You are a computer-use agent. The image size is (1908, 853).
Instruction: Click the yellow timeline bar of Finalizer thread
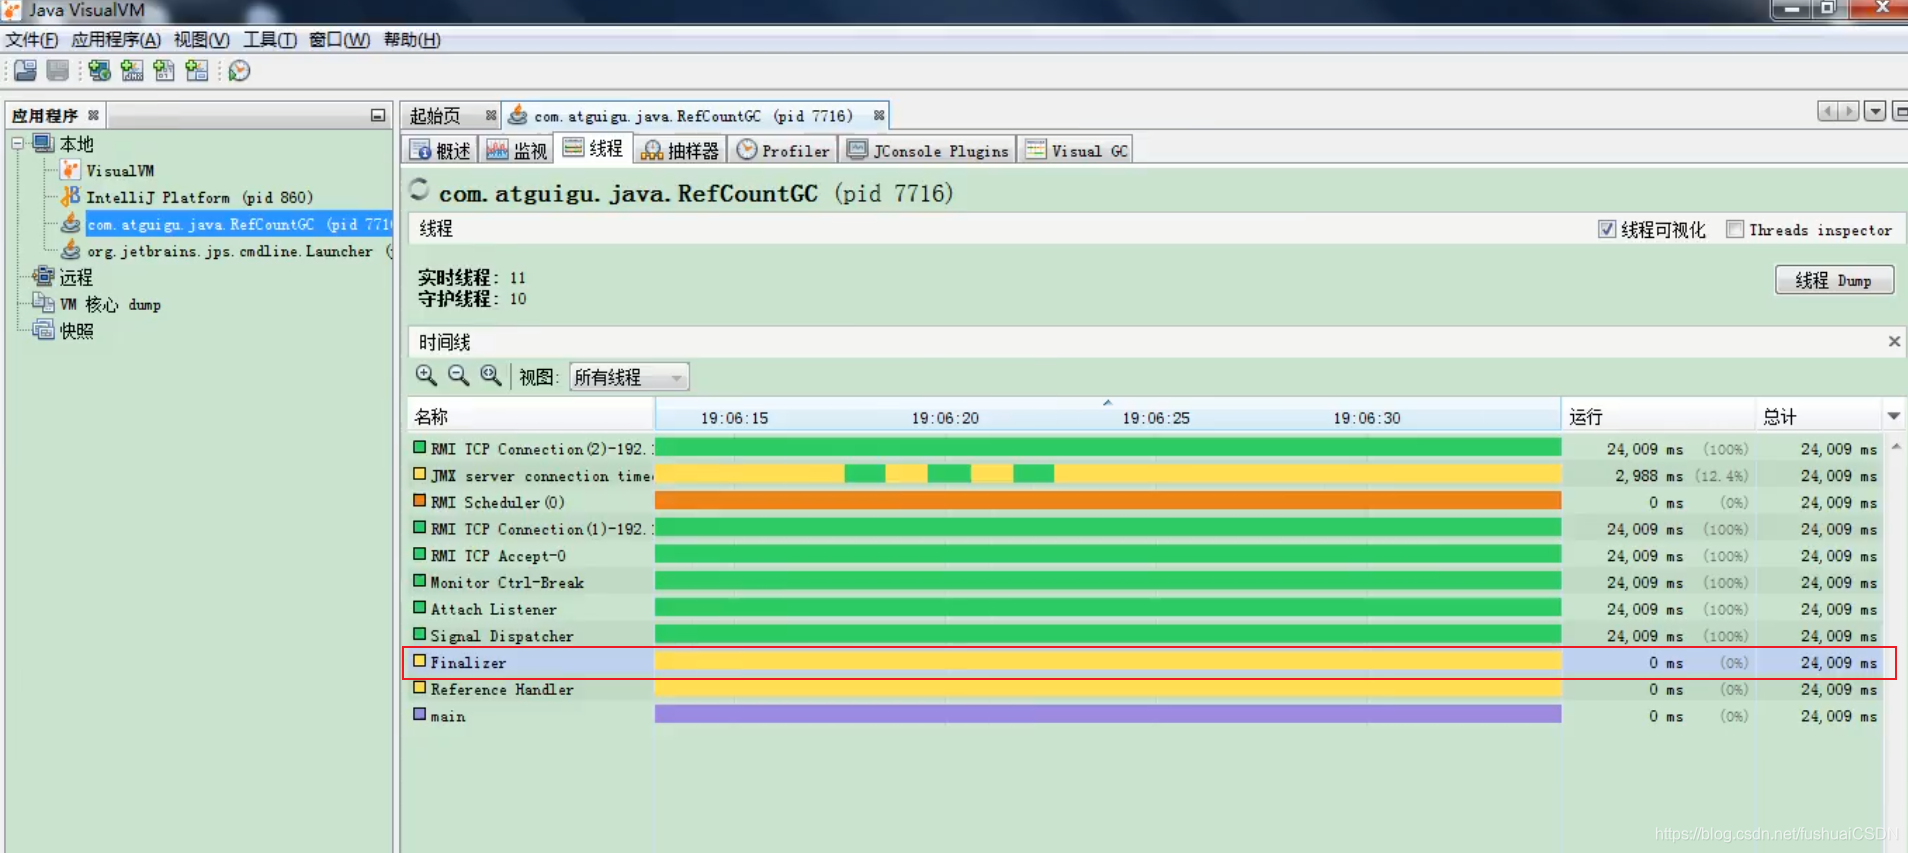[1108, 661]
